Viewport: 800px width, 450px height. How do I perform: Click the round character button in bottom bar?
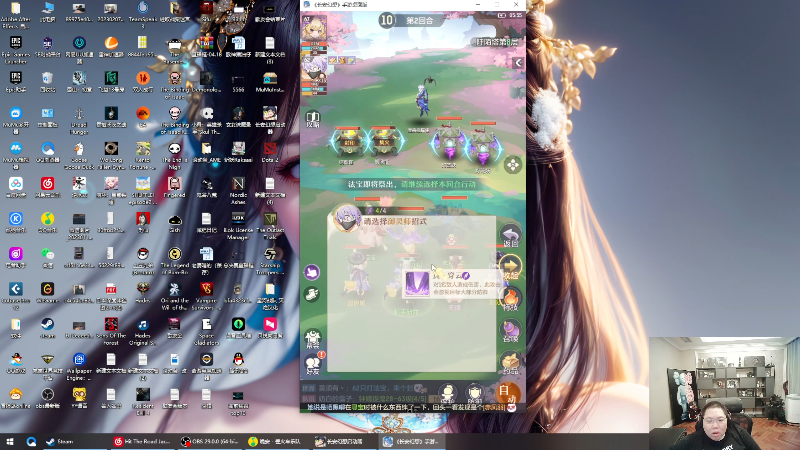tap(447, 393)
